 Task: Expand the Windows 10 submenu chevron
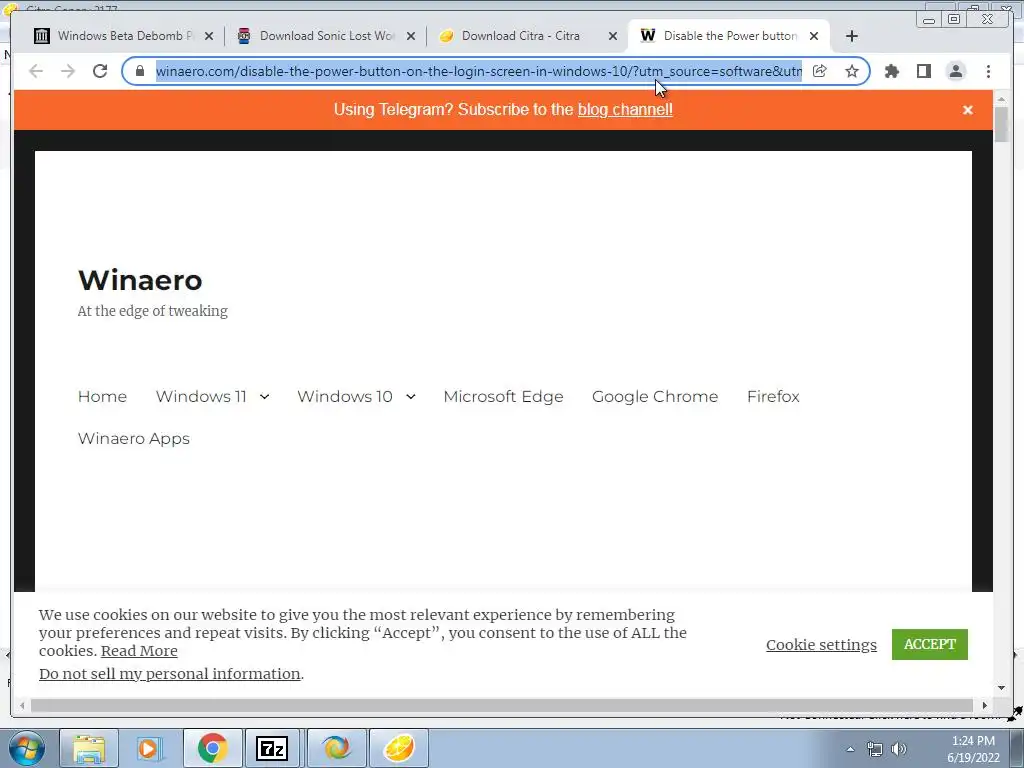point(411,396)
